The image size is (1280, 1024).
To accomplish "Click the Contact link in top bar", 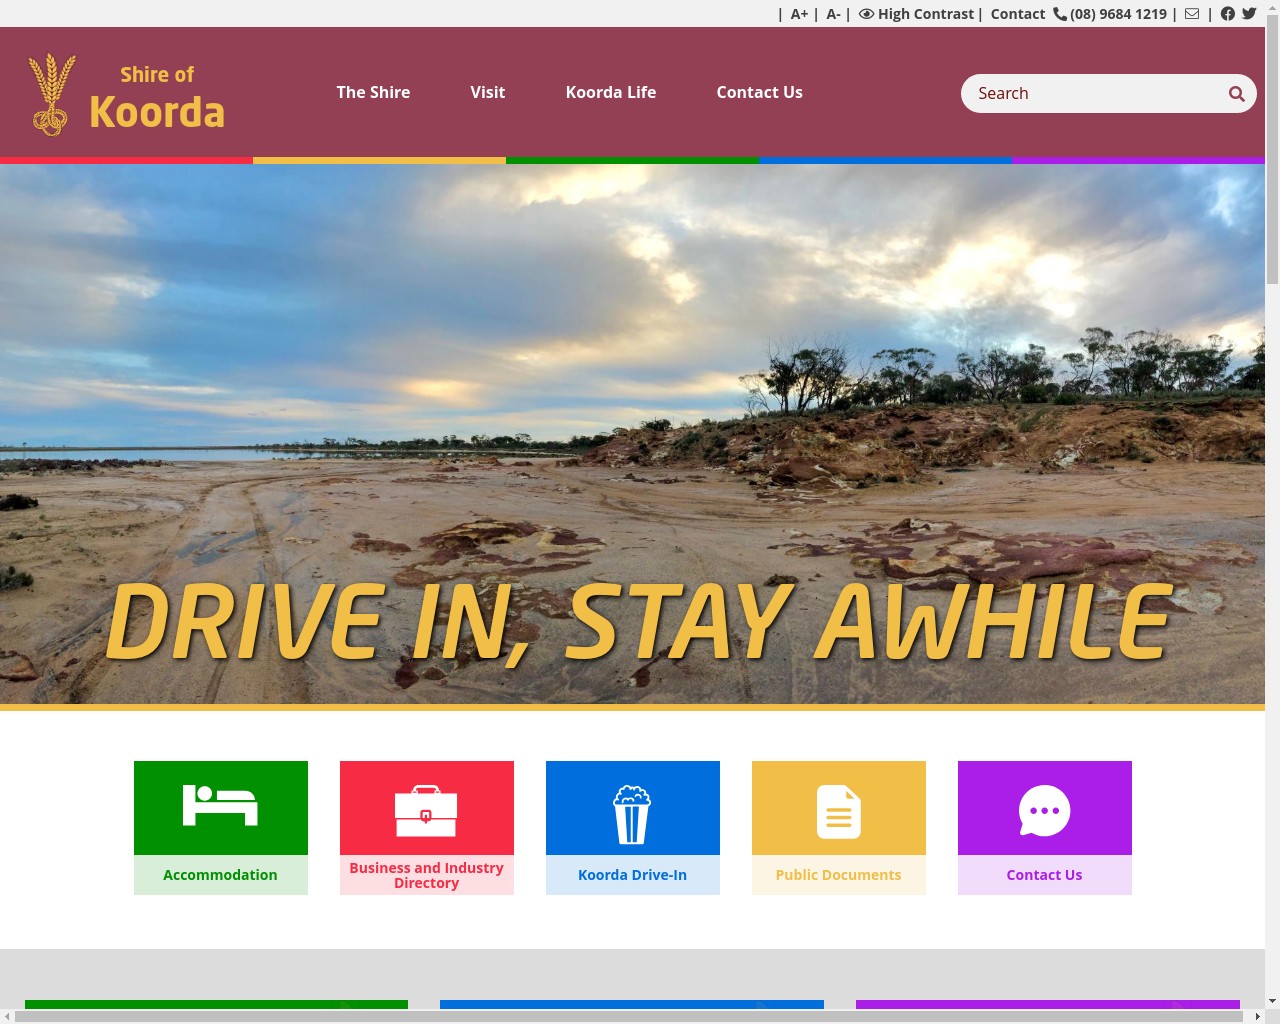I will pos(1017,14).
